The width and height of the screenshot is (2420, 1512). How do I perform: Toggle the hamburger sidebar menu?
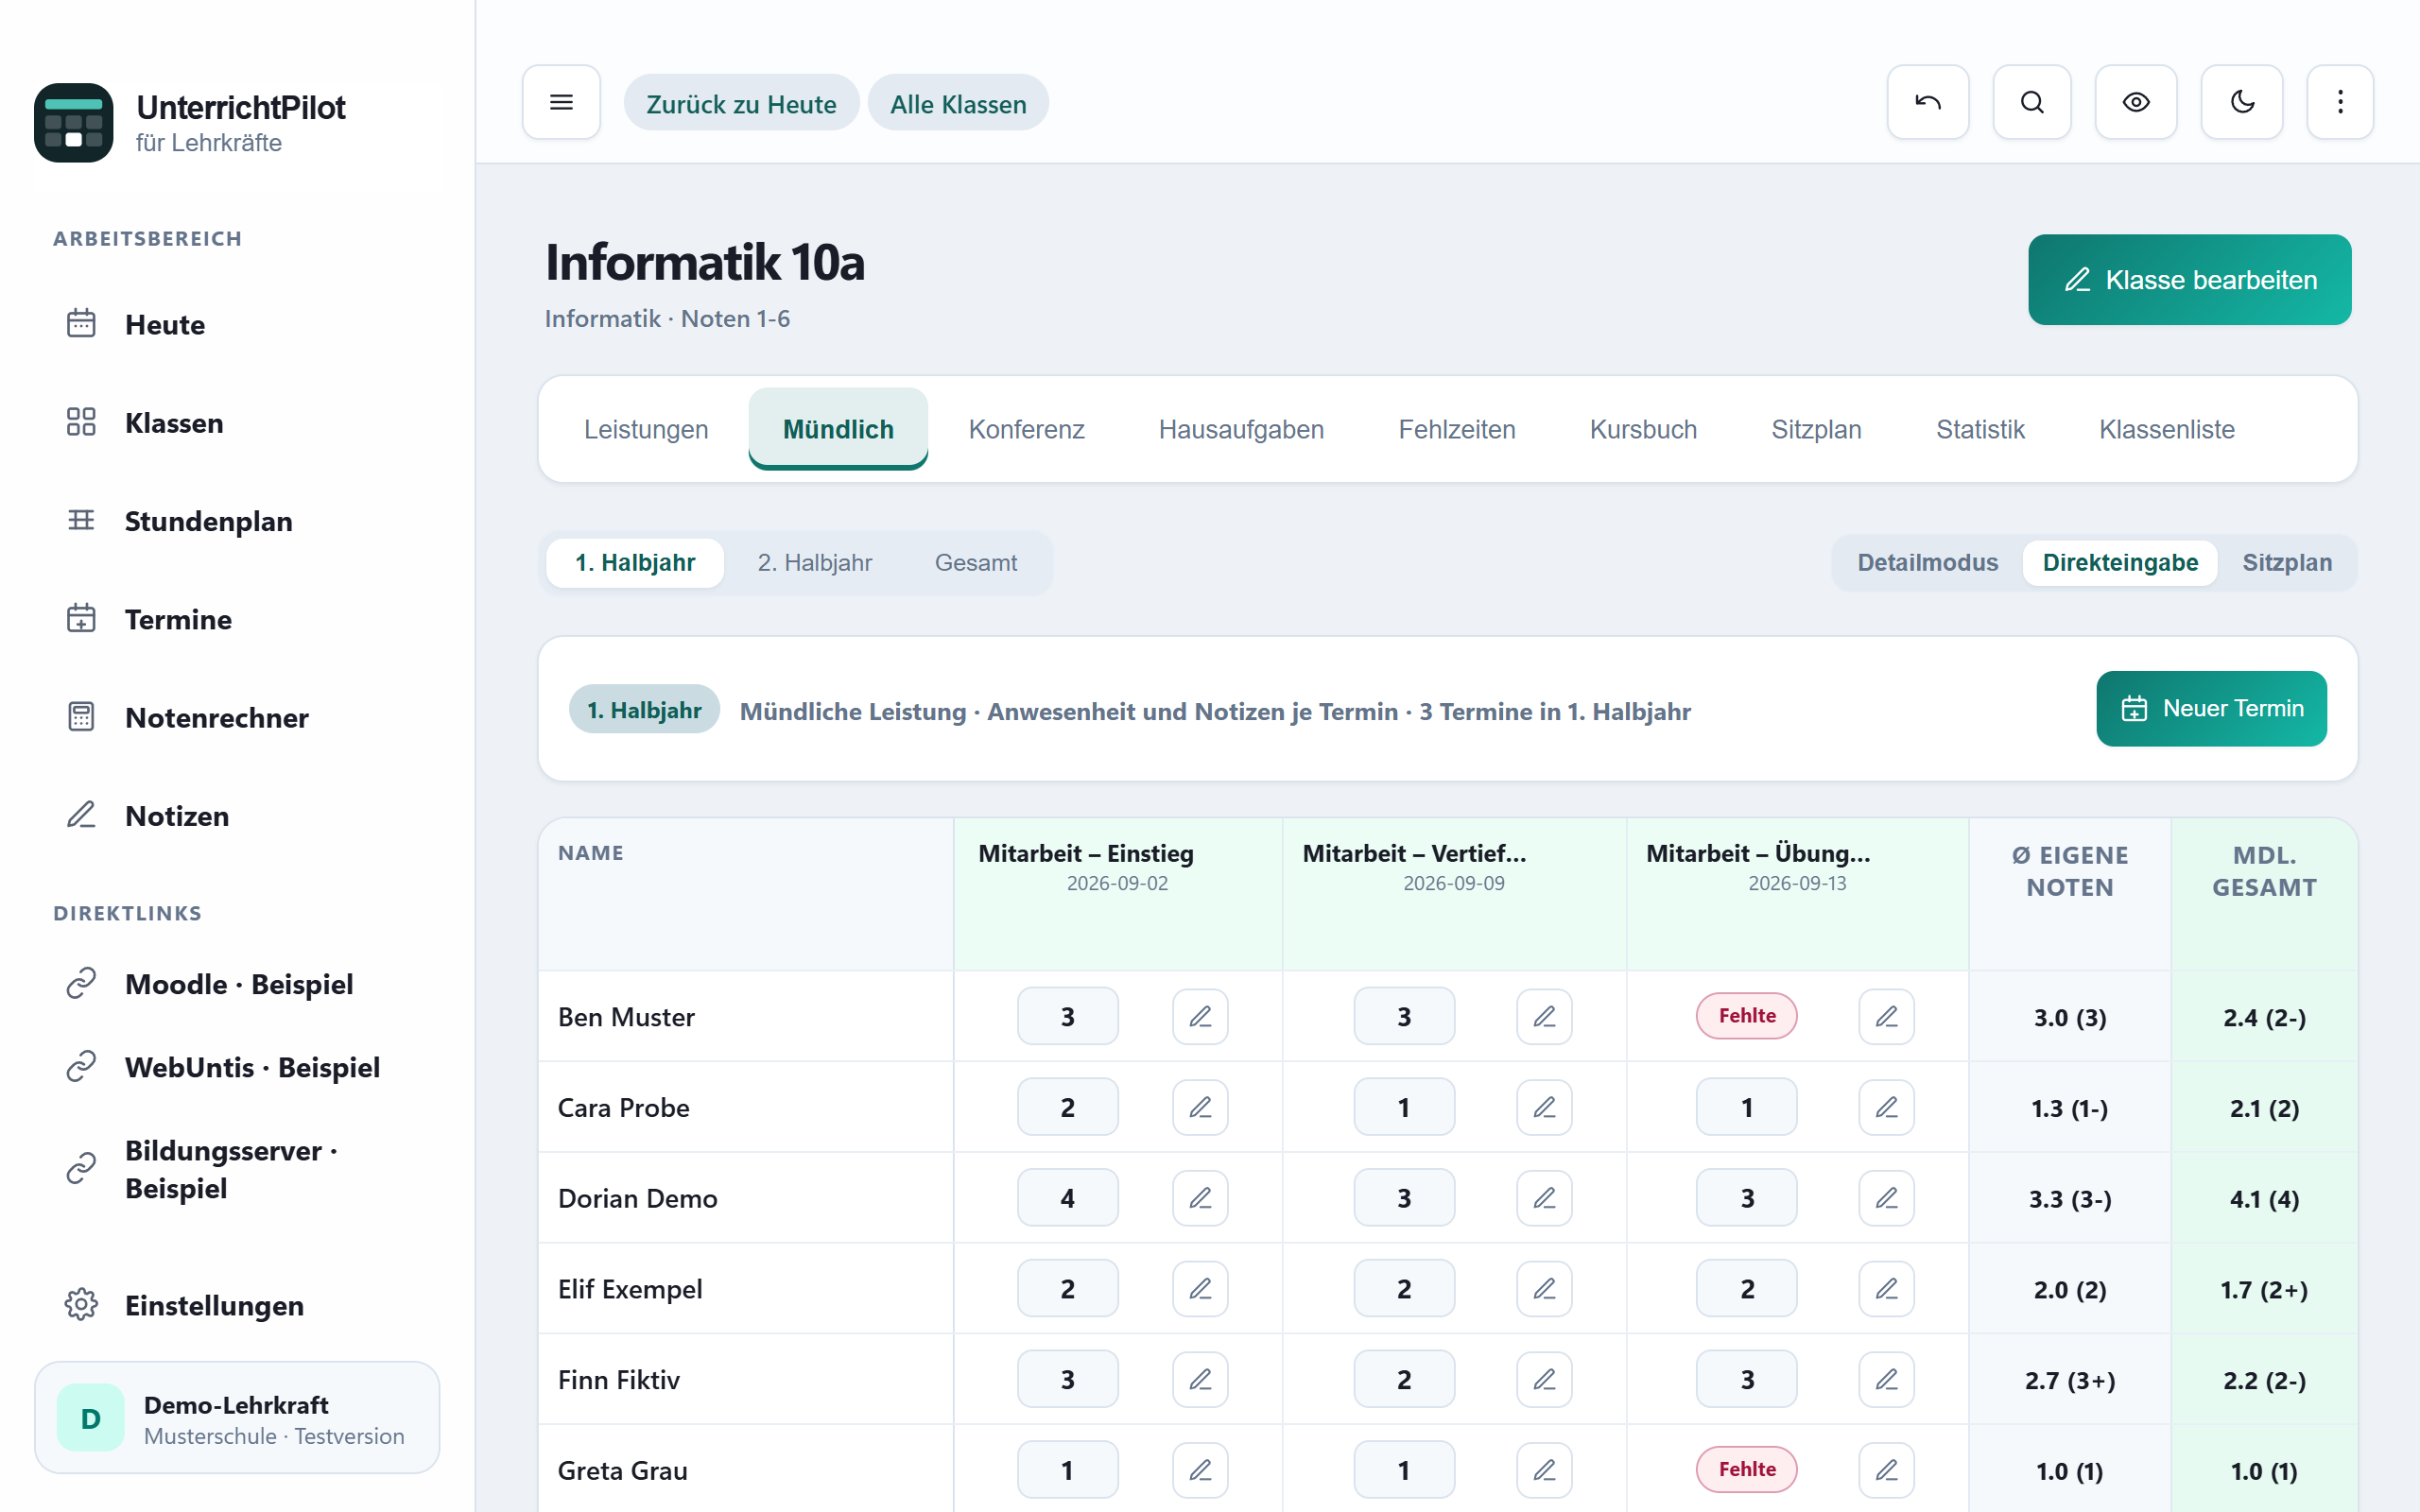(561, 102)
